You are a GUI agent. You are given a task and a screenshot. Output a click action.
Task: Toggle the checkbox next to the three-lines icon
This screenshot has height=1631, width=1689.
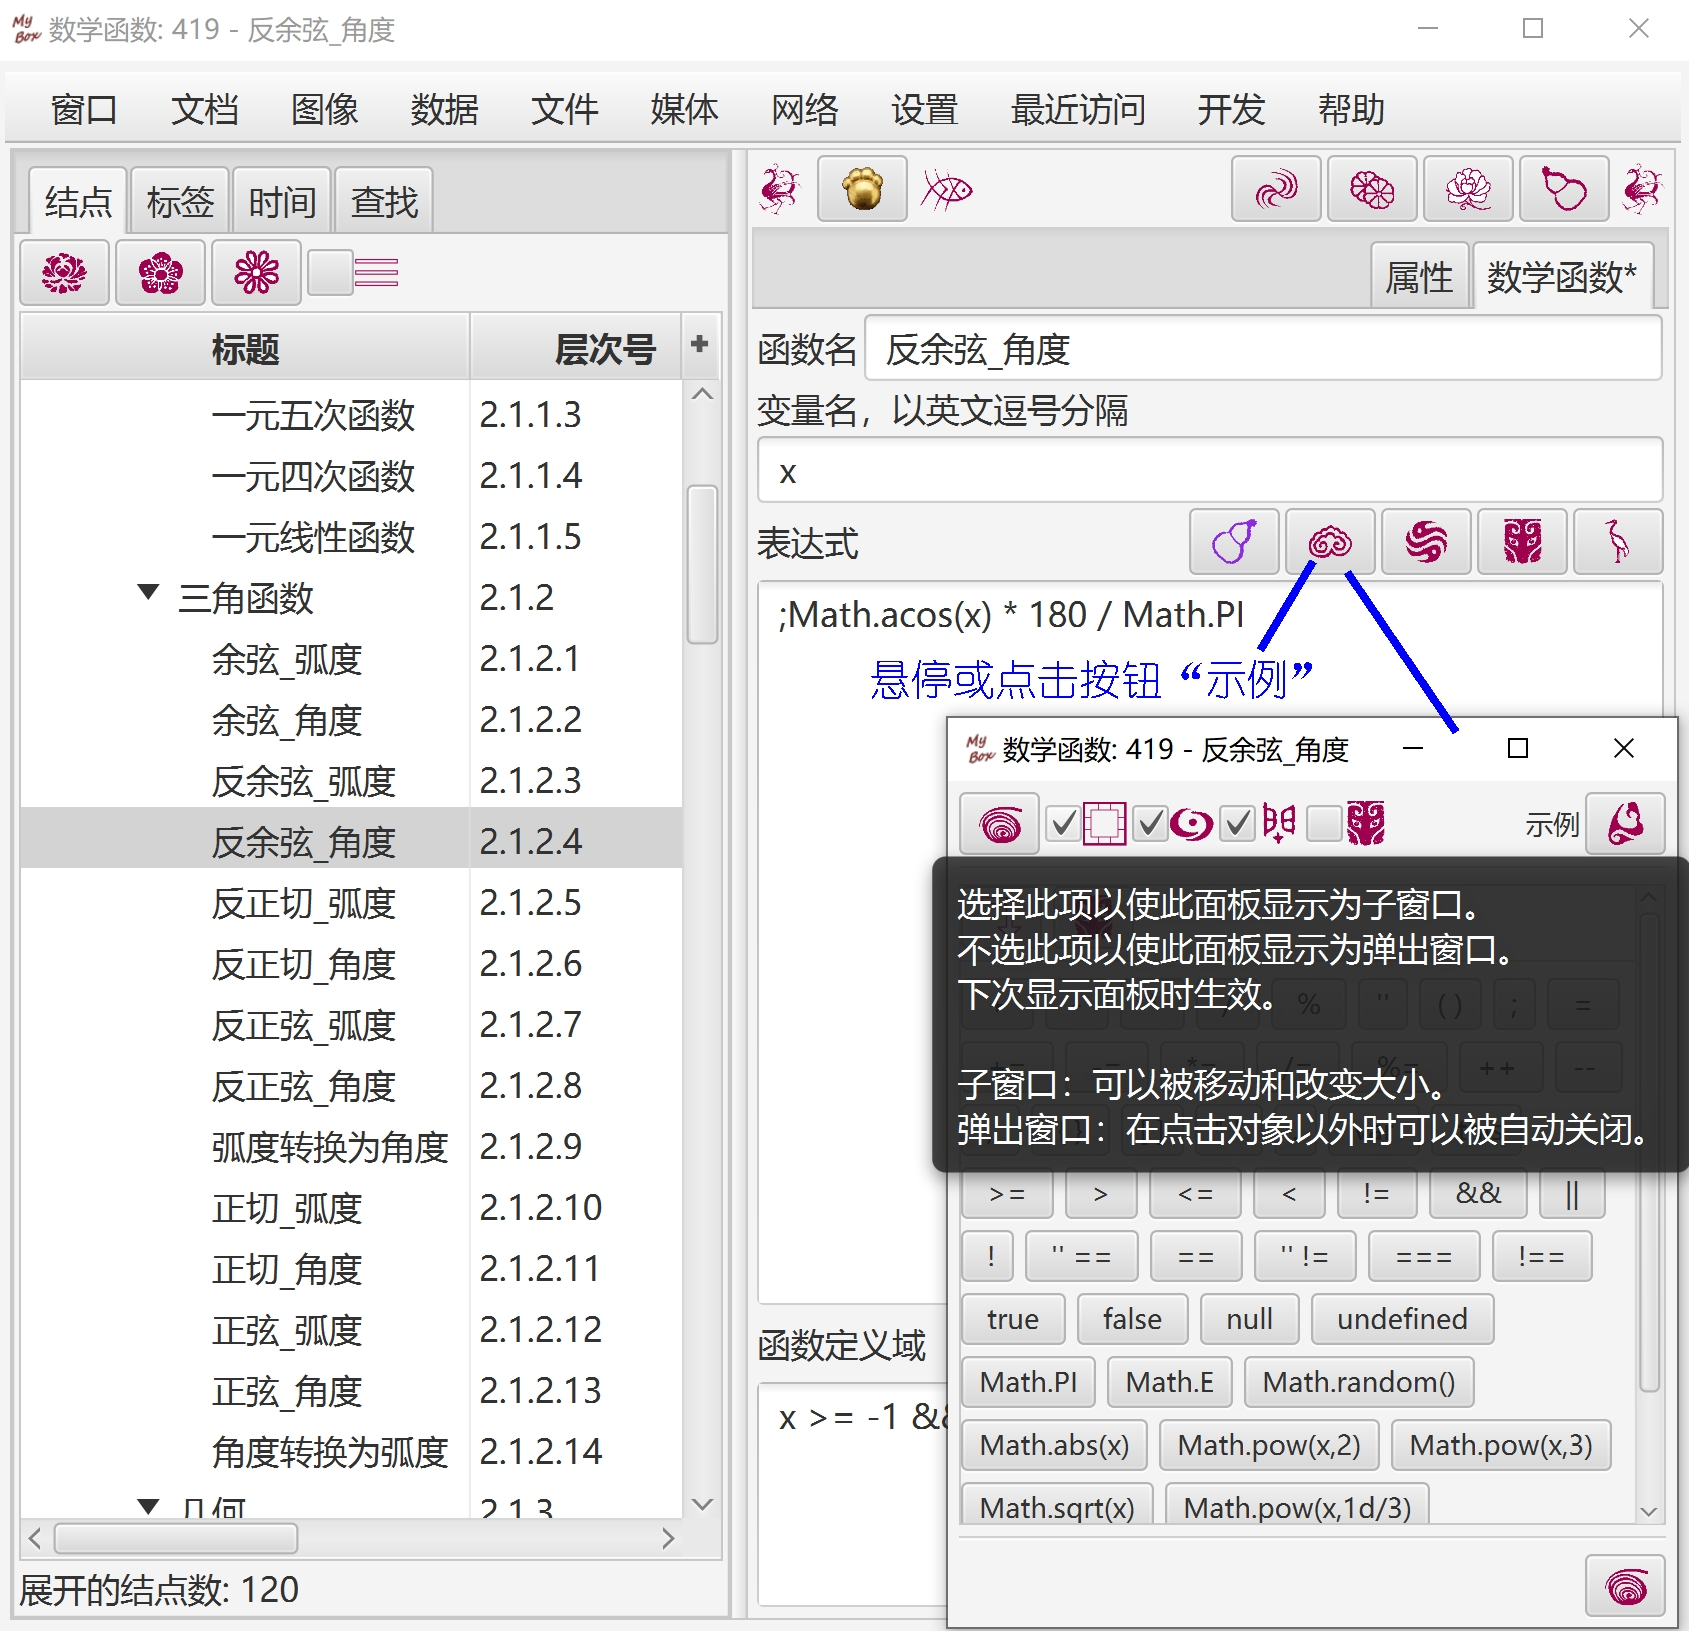pyautogui.click(x=330, y=273)
